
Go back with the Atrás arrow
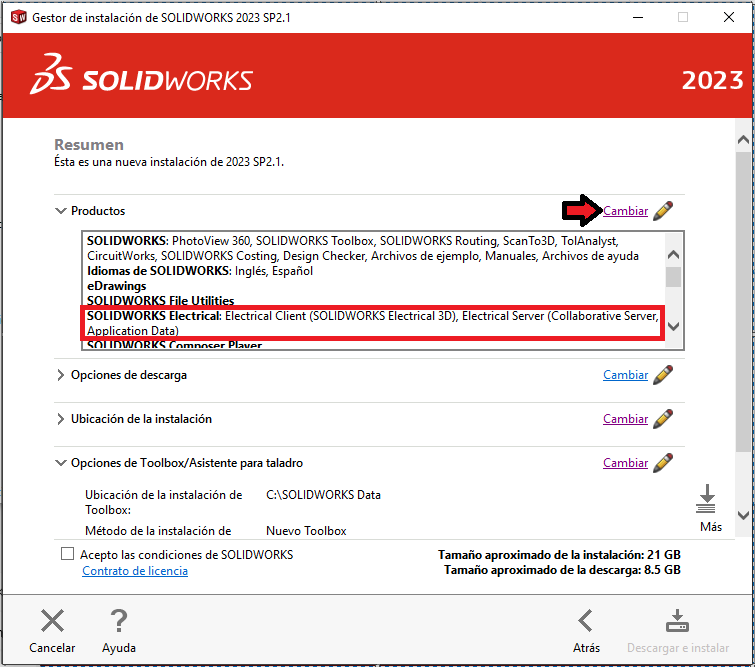click(586, 620)
